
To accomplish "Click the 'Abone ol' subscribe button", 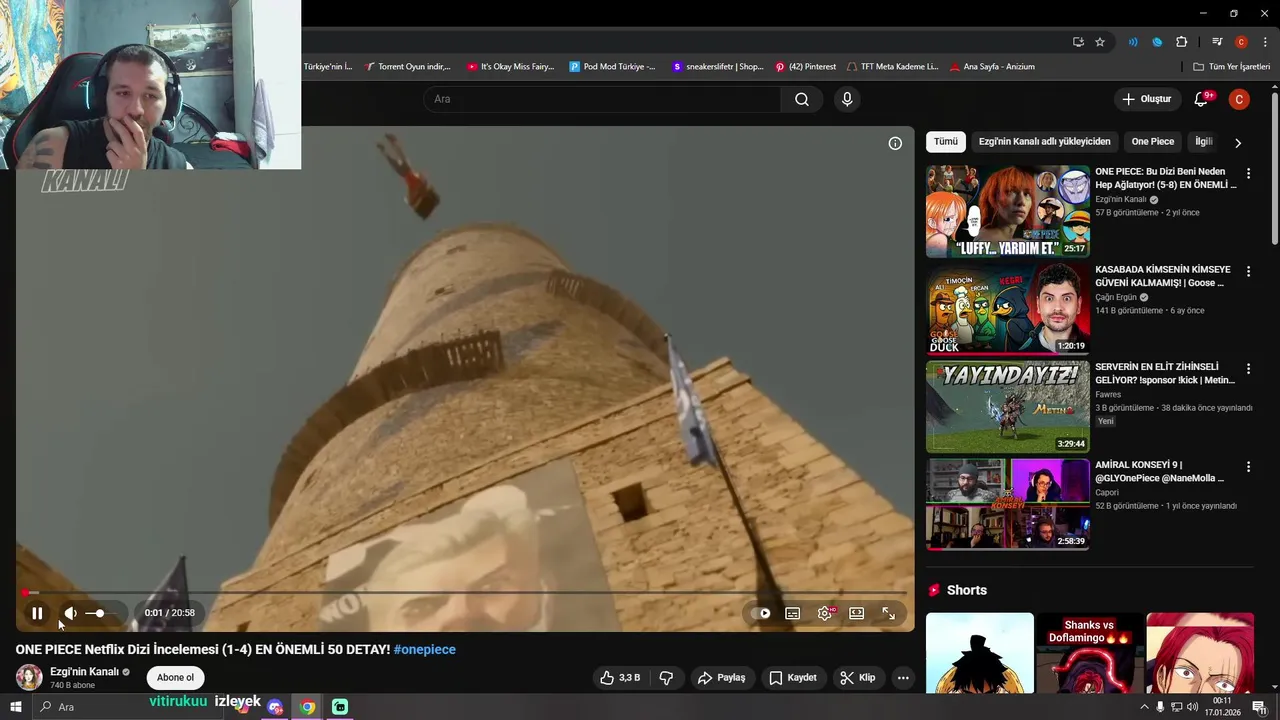I will click(x=175, y=678).
